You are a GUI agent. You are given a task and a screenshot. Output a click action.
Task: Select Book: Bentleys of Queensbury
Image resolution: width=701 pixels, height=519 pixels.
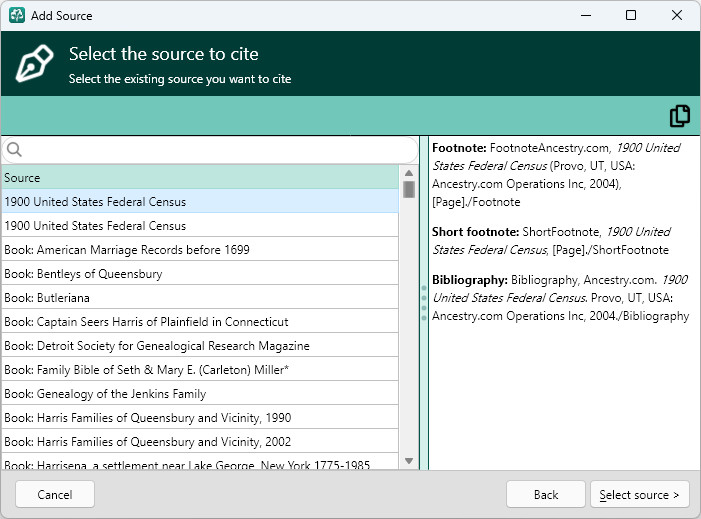tap(200, 274)
